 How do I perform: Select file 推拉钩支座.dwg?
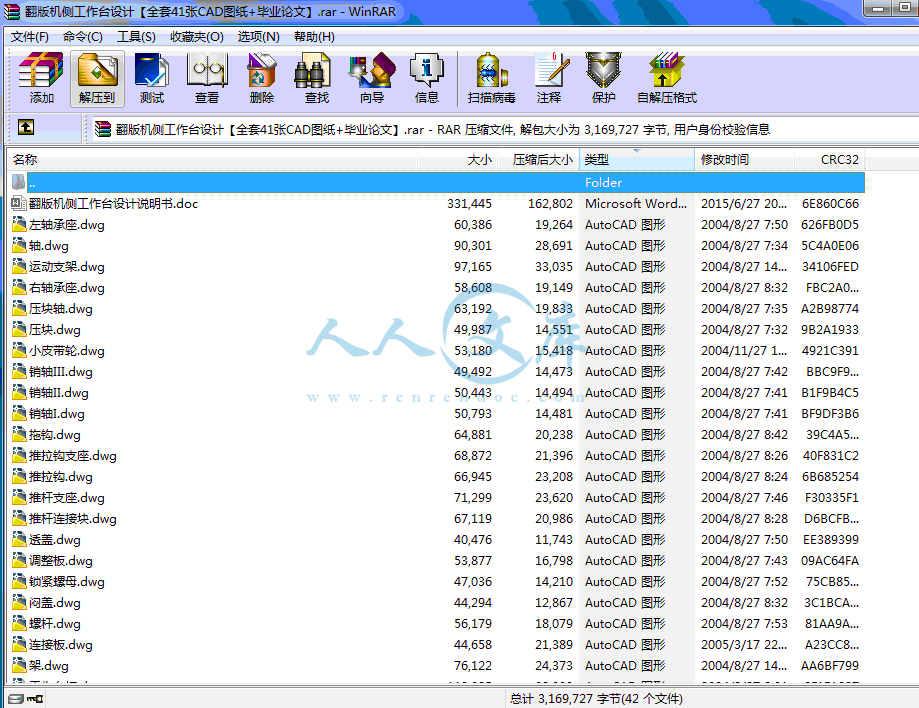73,455
